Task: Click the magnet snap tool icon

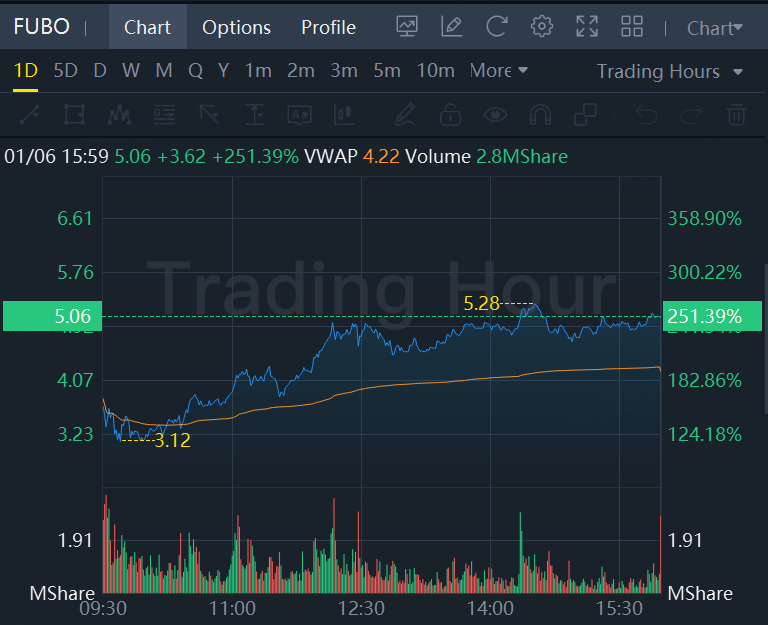Action: pyautogui.click(x=540, y=115)
